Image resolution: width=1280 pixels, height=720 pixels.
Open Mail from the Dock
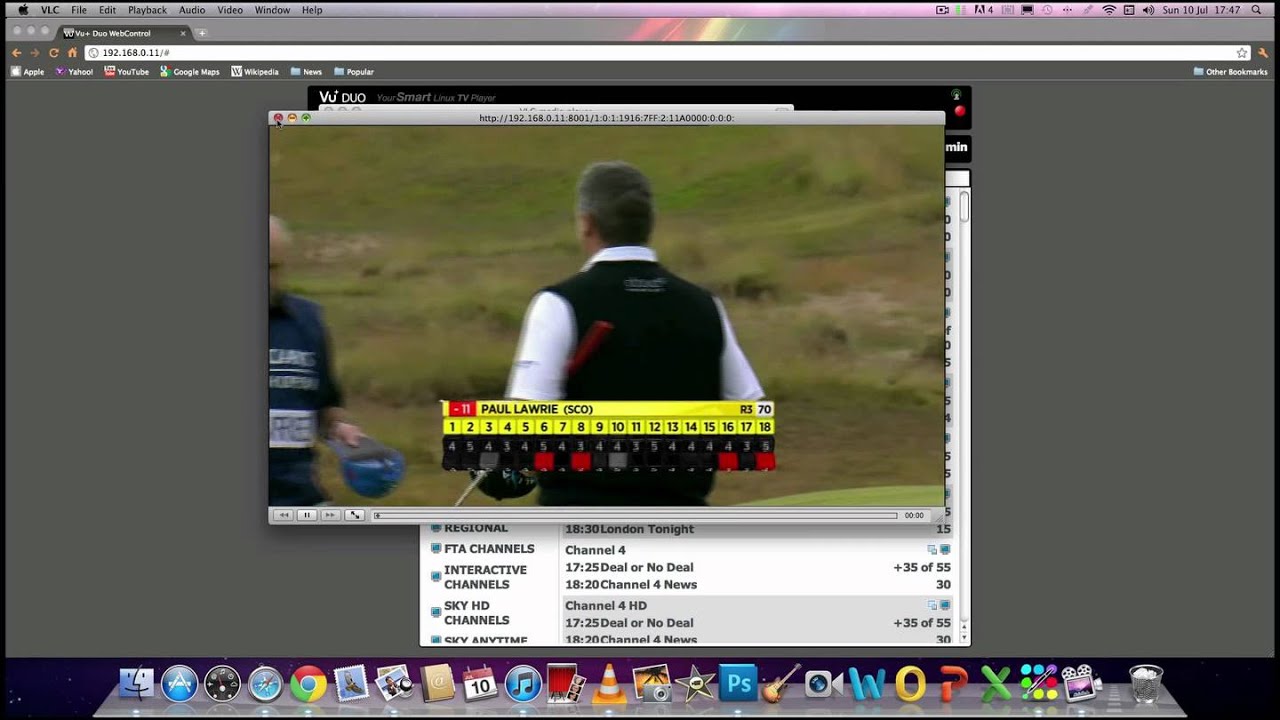tap(351, 684)
